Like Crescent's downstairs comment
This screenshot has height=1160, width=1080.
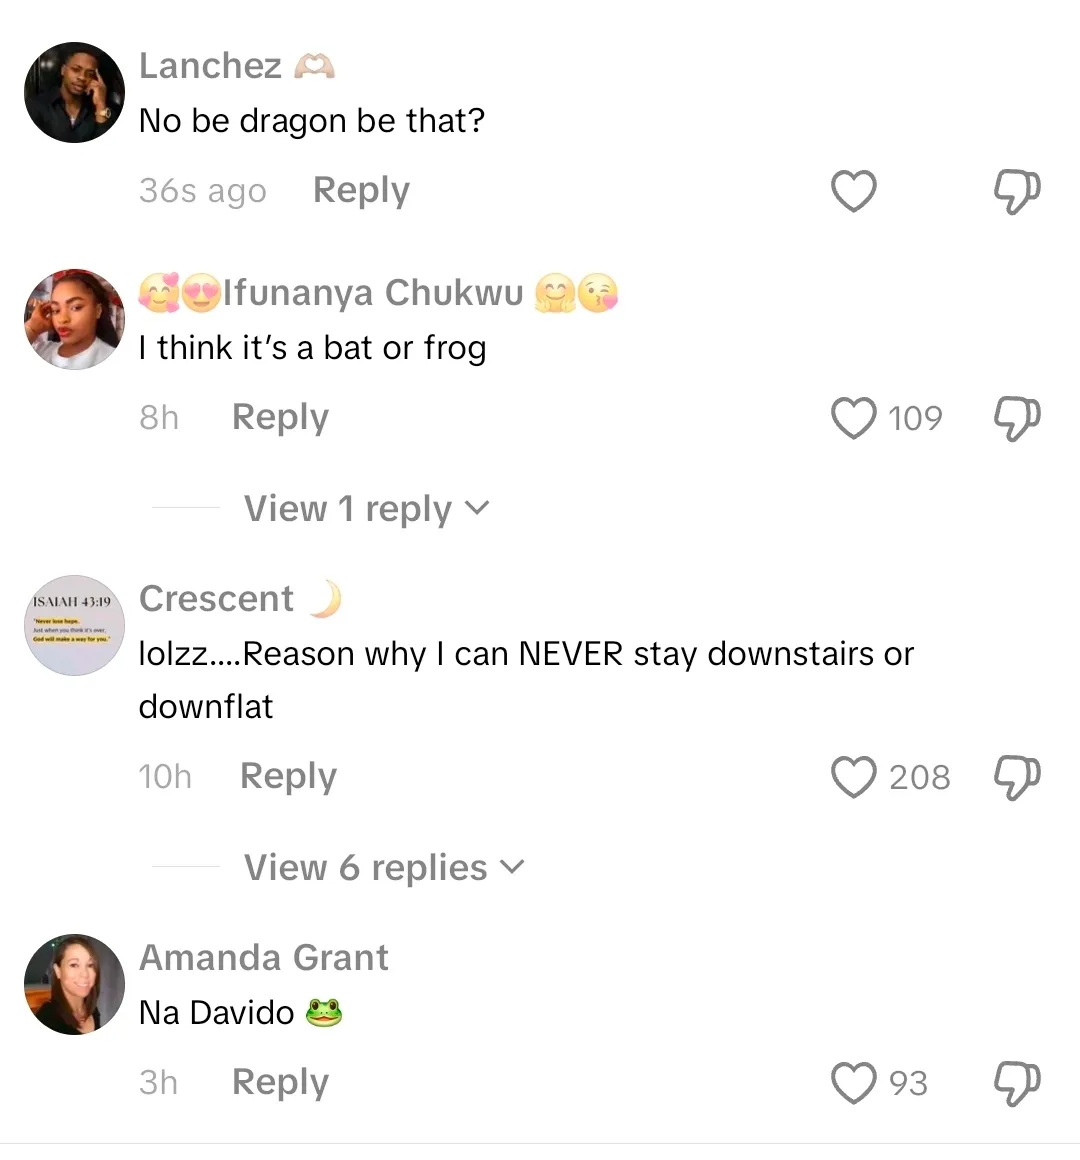click(854, 777)
